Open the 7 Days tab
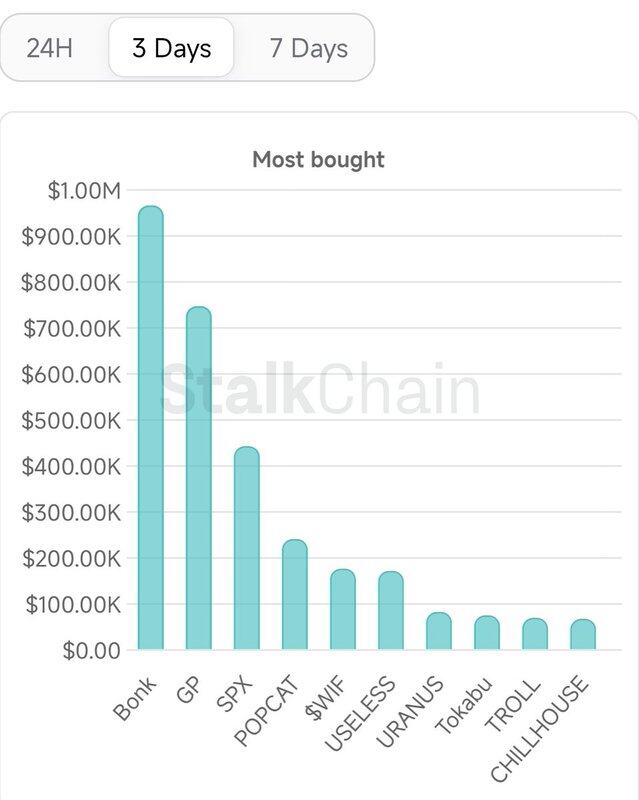Image resolution: width=639 pixels, height=800 pixels. [308, 48]
